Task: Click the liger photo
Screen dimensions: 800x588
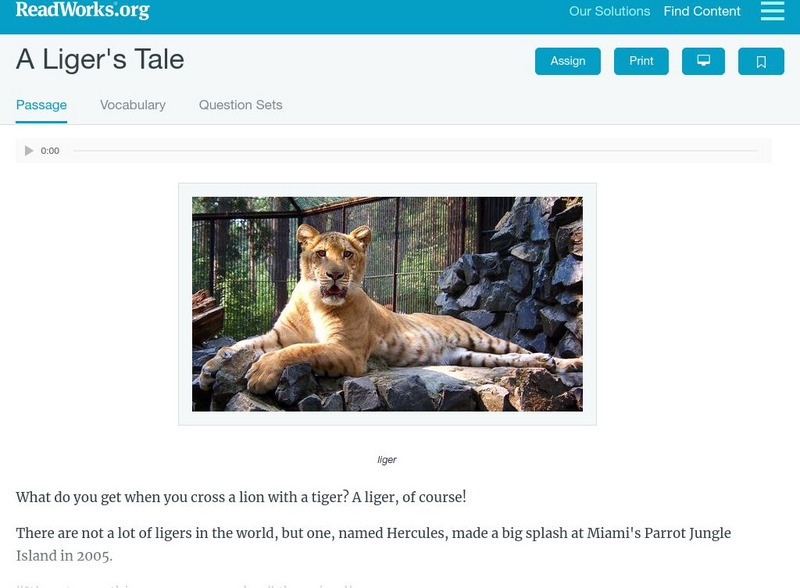Action: 387,304
